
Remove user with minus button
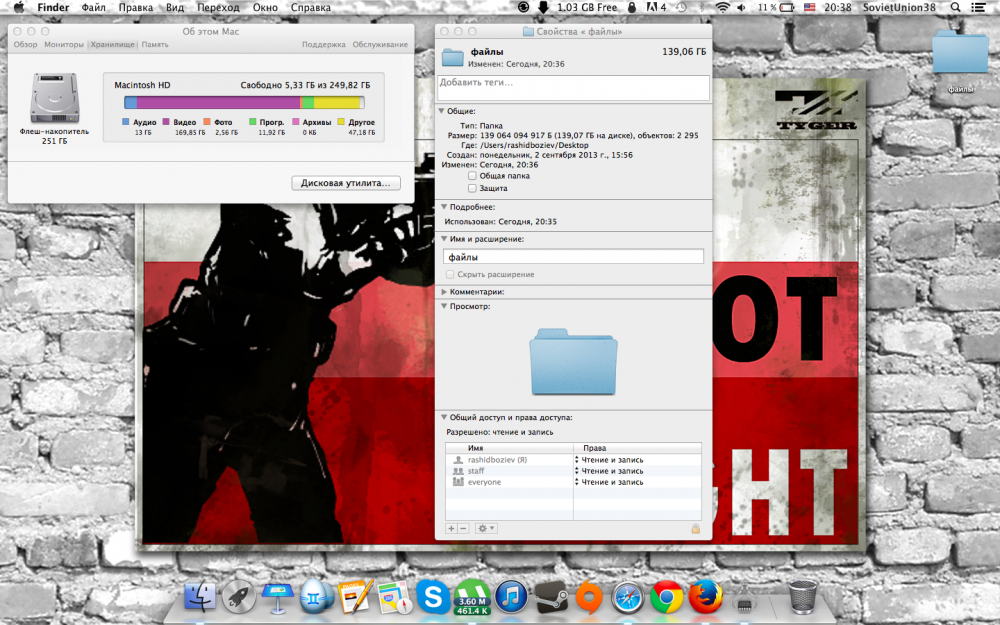(x=464, y=529)
